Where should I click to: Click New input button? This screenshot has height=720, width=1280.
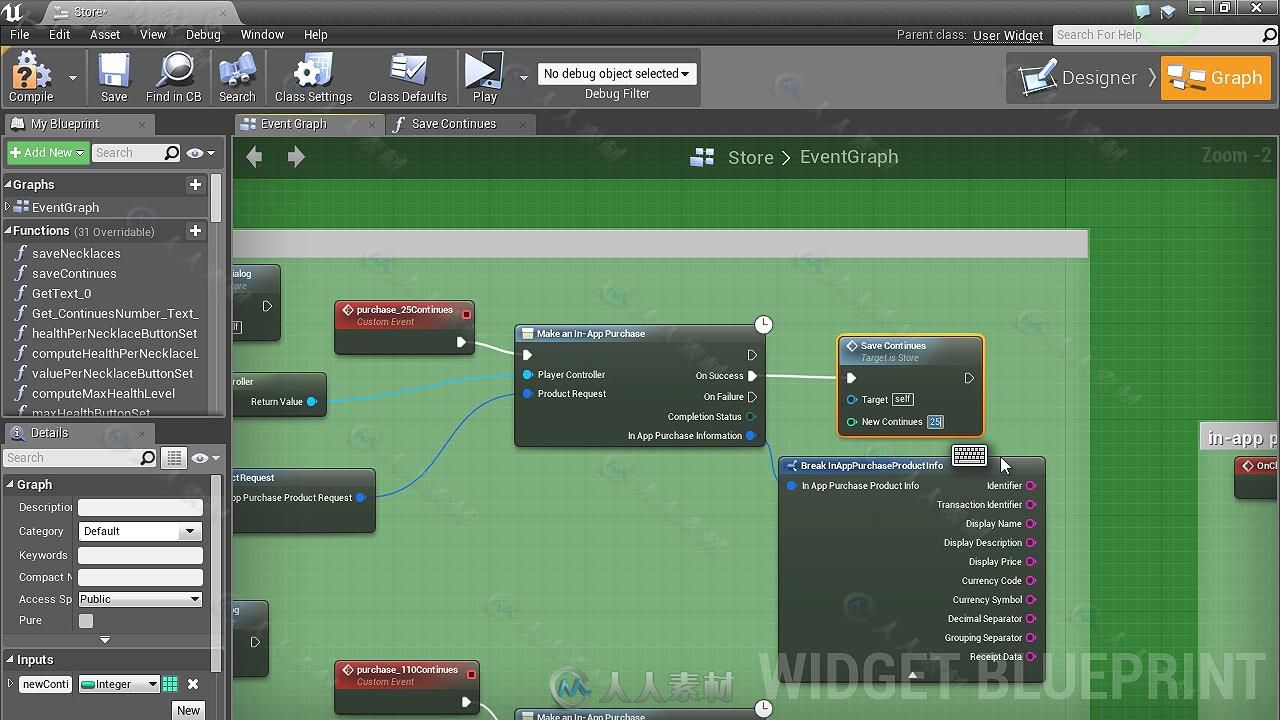click(x=188, y=710)
